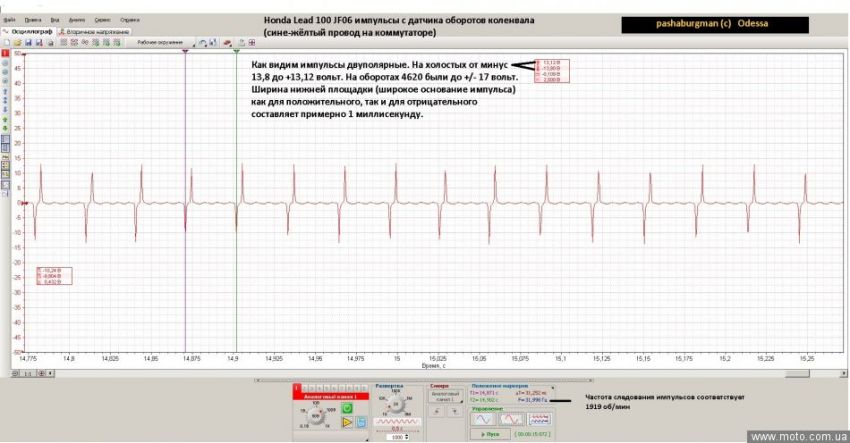Toggle the green channel enable checkmark button
The height and width of the screenshot is (443, 850).
347,408
